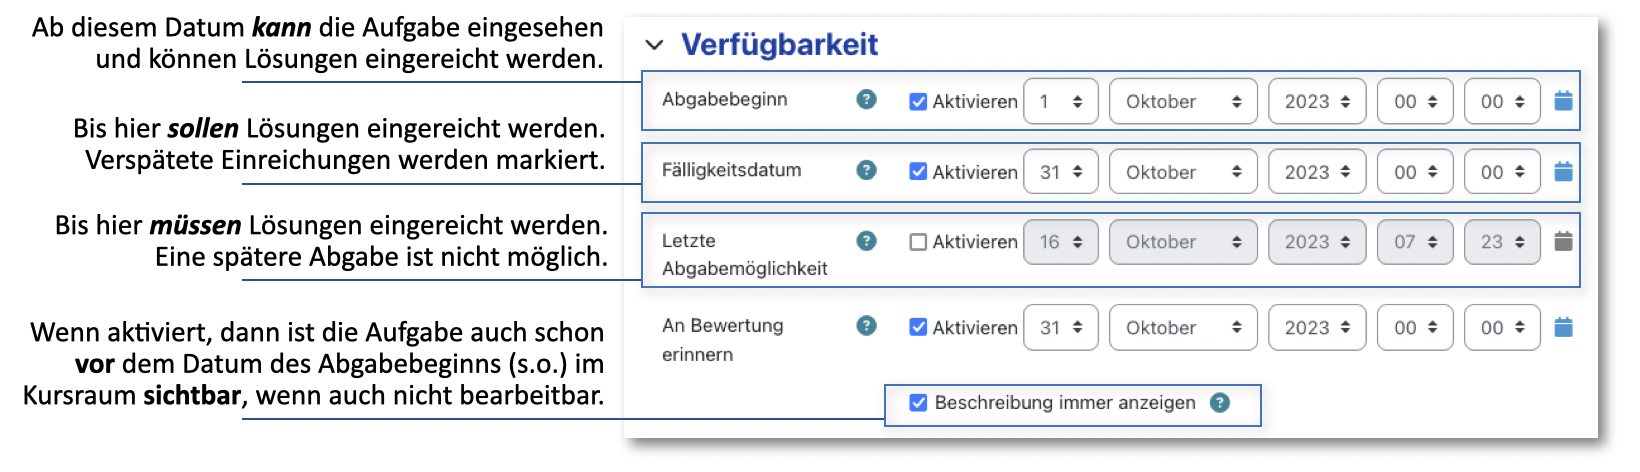This screenshot has width=1640, height=472.
Task: Uncheck Beschreibung immer anzeigen
Action: click(918, 403)
